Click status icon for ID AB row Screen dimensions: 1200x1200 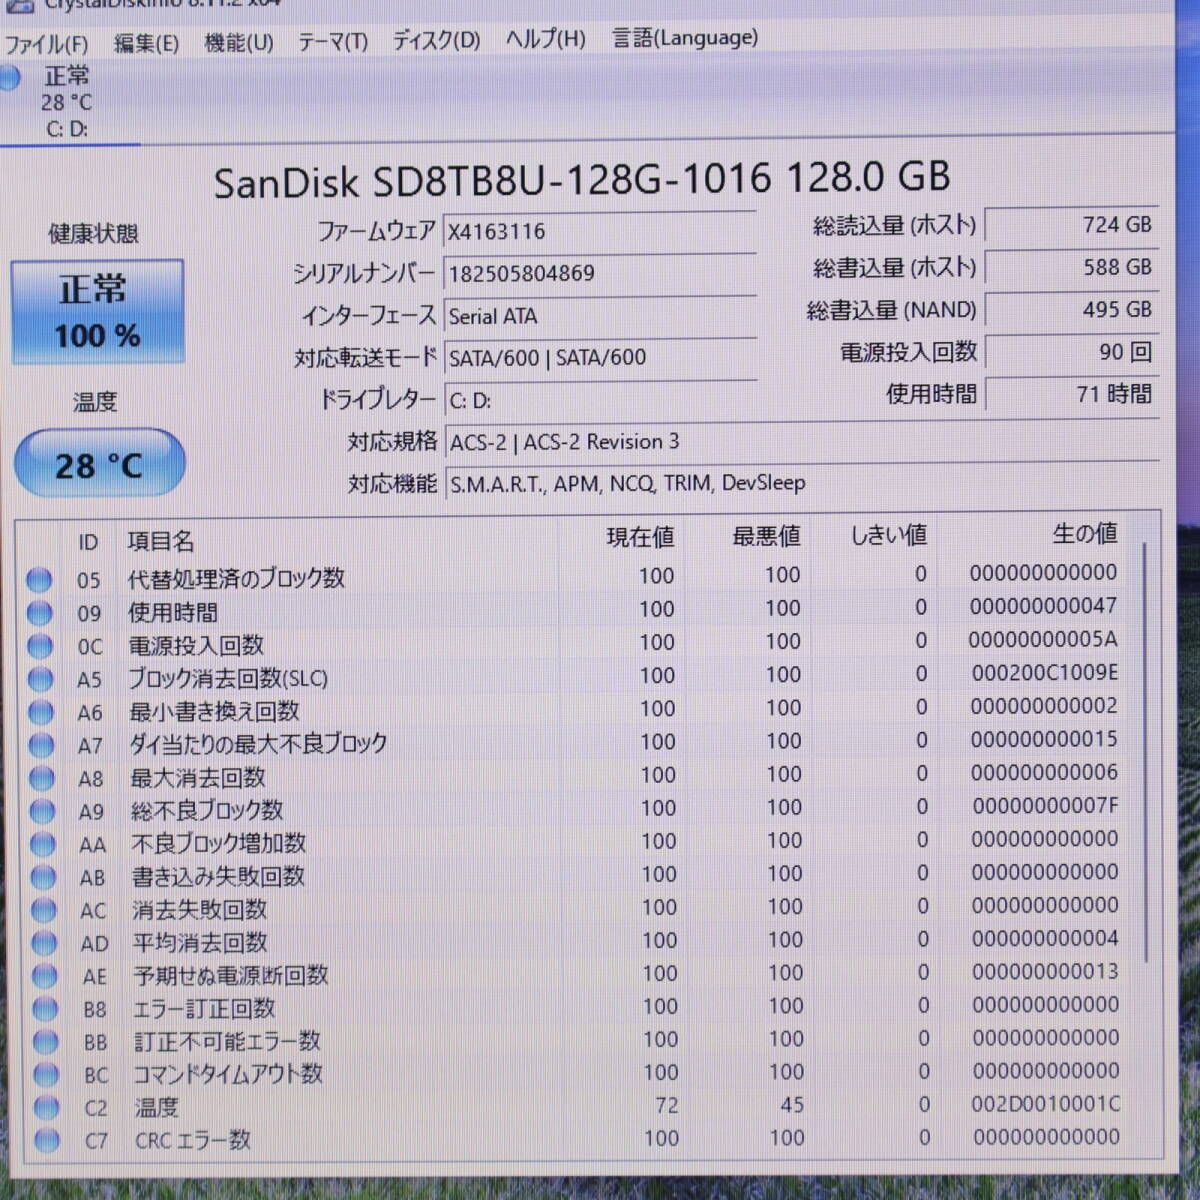(x=43, y=877)
